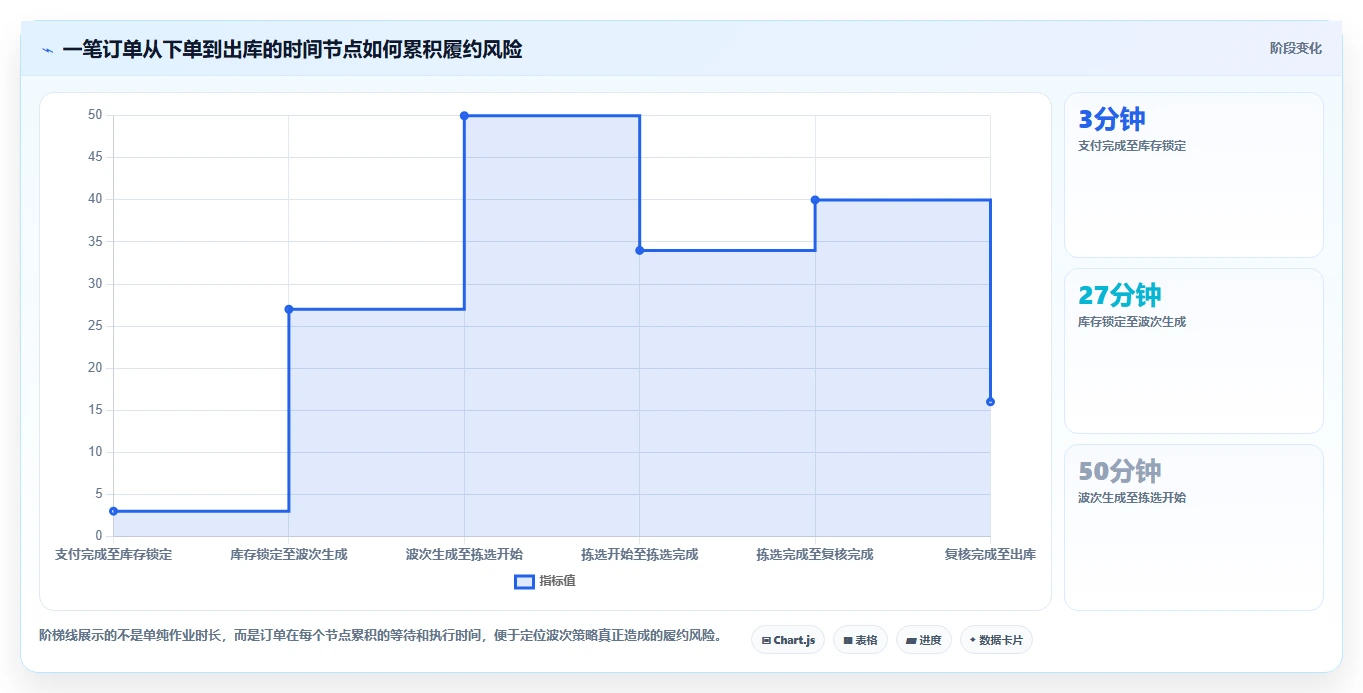
Task: Click the peak data point at 50
Action: (x=464, y=116)
